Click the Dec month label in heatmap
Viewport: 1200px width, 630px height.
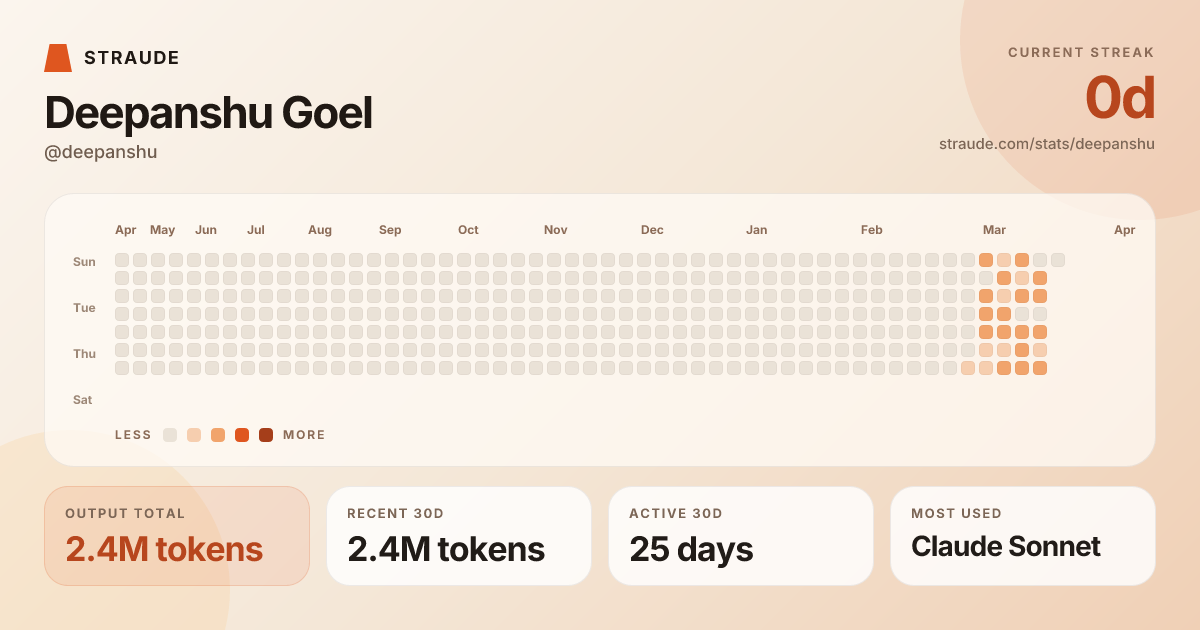coord(652,230)
